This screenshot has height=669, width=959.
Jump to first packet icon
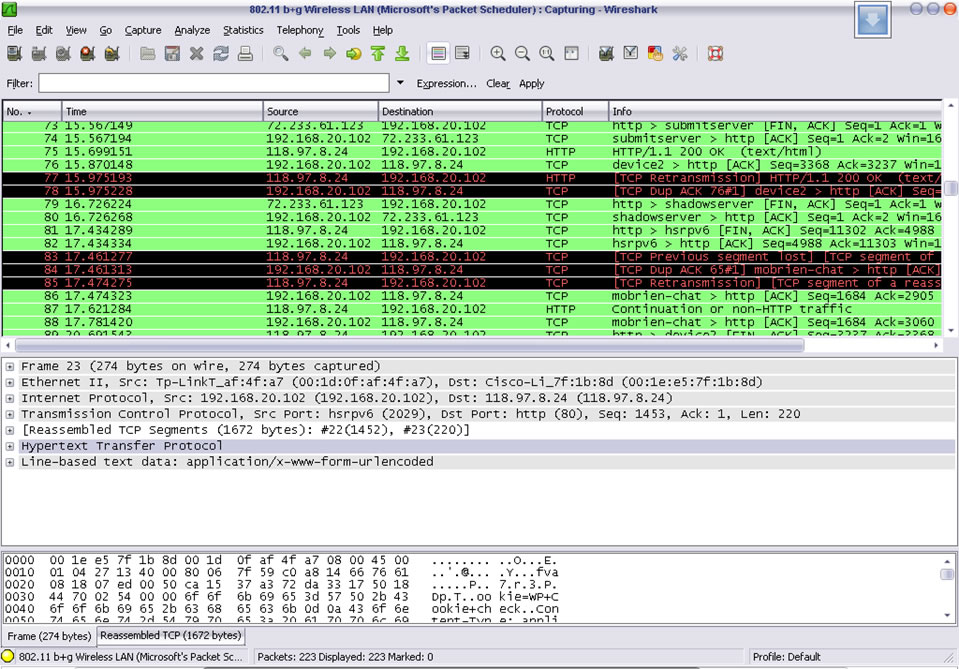click(378, 54)
